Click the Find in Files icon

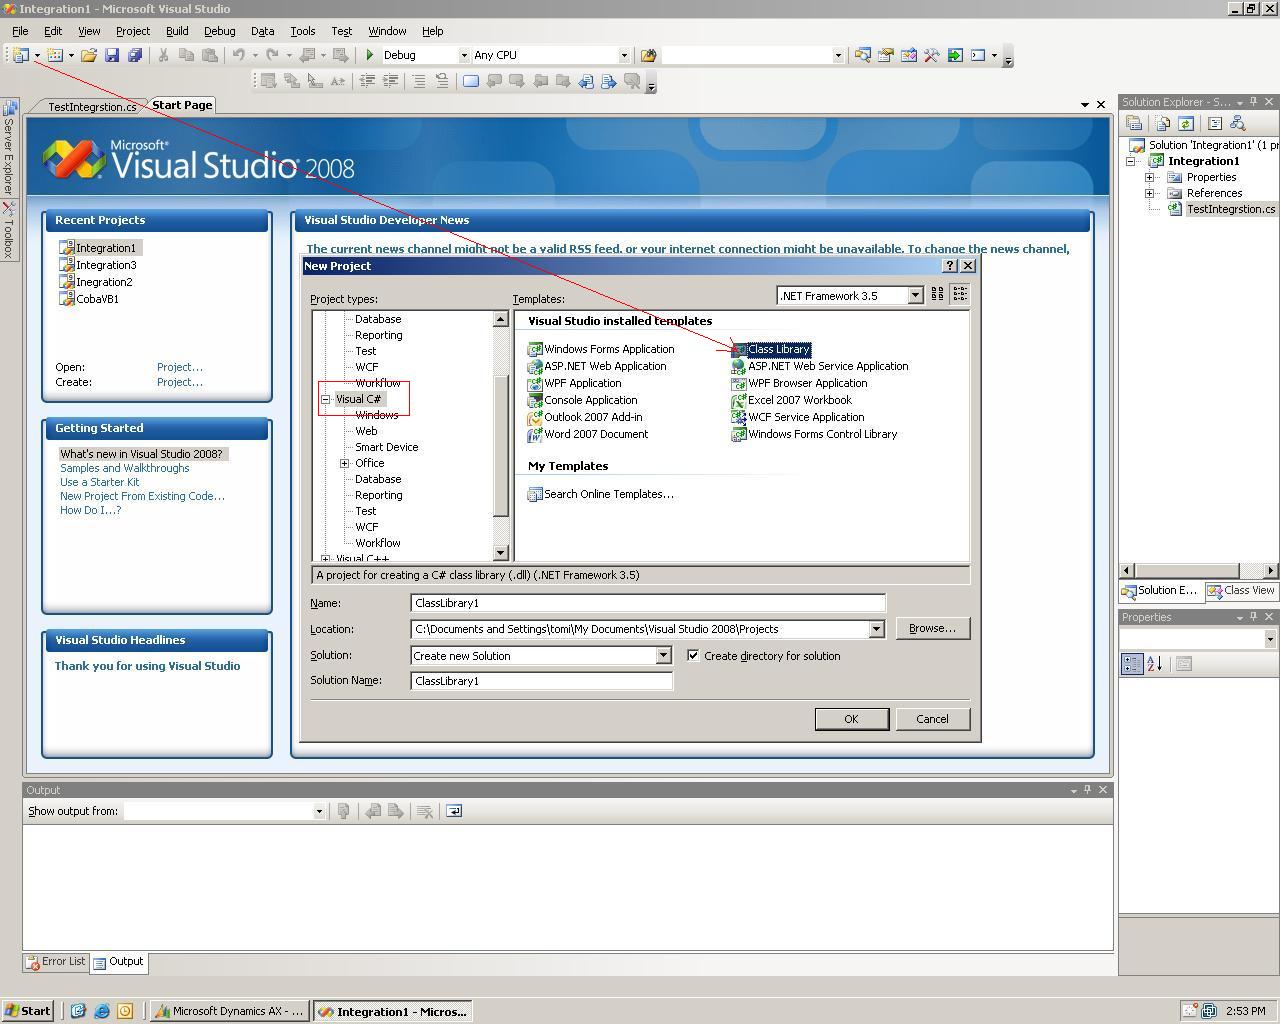648,55
